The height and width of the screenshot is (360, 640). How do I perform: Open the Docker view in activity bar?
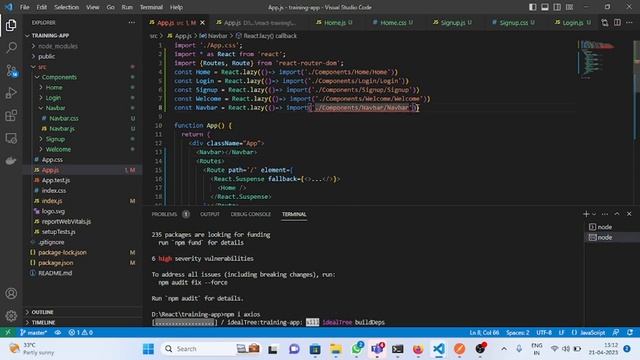pos(11,160)
